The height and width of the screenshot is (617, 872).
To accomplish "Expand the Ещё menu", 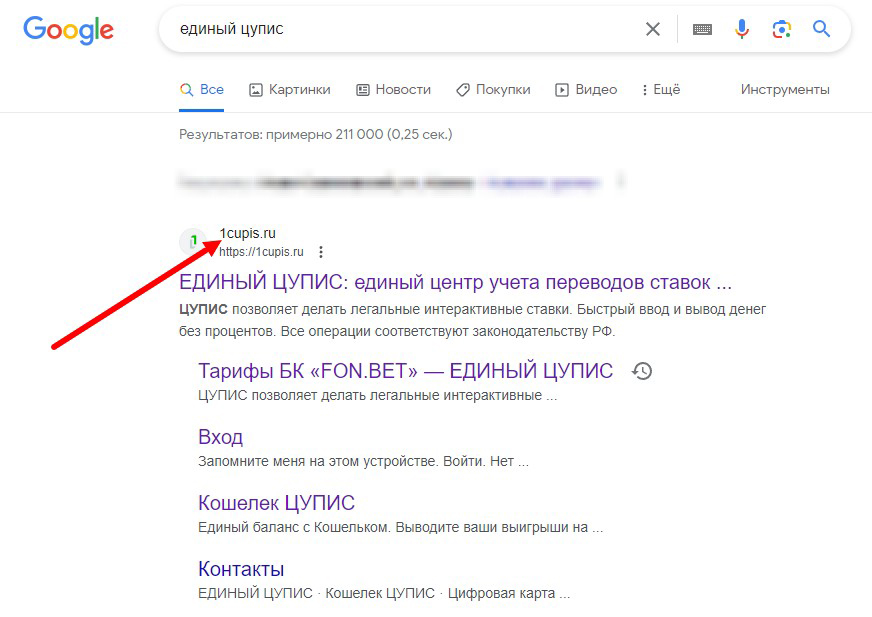I will (661, 90).
